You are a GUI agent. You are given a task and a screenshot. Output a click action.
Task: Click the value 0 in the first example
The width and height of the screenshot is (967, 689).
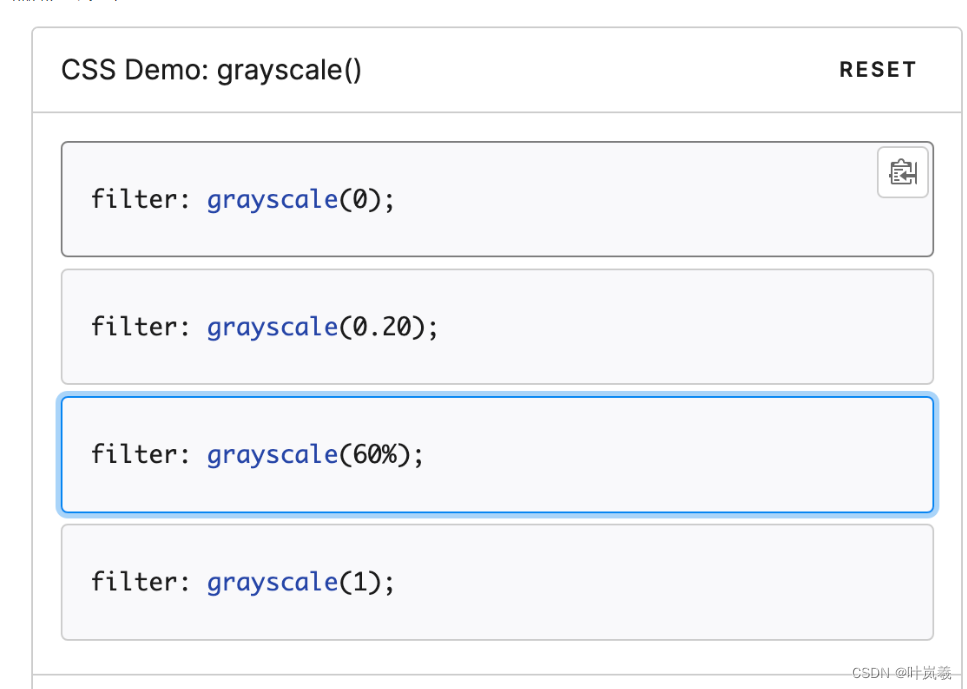(362, 200)
